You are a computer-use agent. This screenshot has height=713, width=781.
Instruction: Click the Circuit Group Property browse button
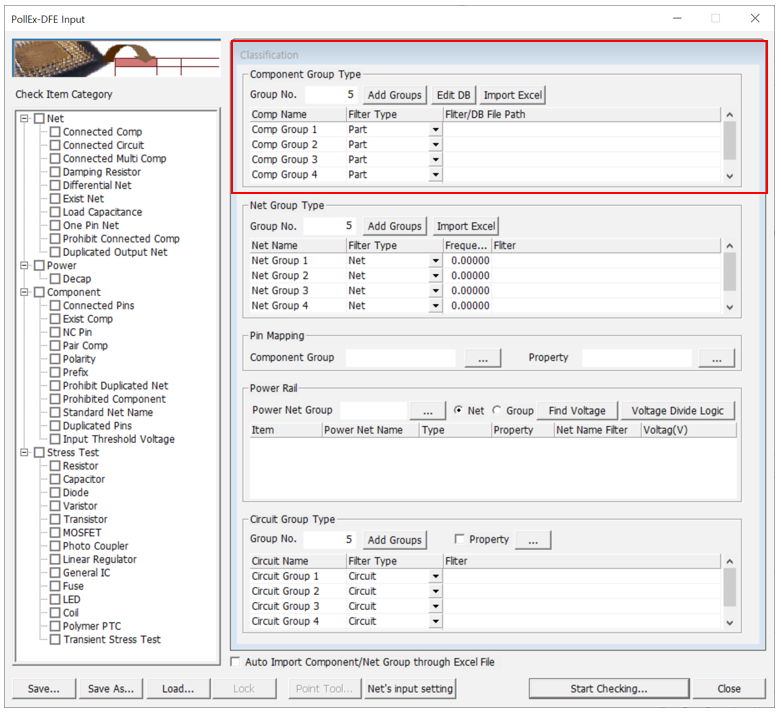coord(533,540)
